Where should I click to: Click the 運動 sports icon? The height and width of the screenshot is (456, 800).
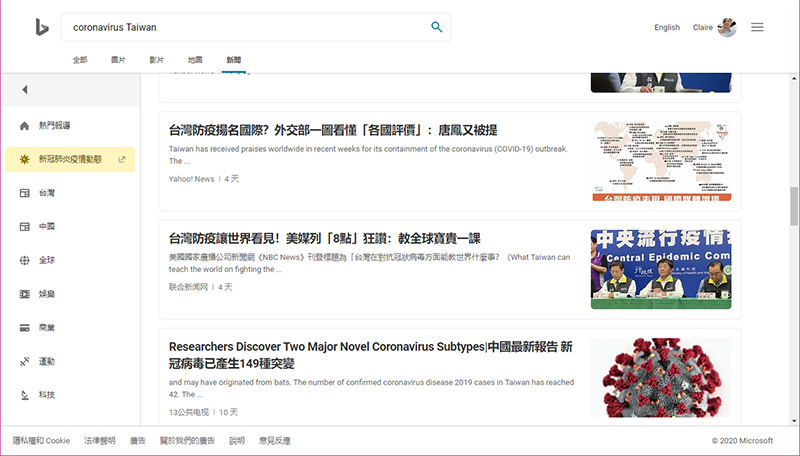pos(24,361)
